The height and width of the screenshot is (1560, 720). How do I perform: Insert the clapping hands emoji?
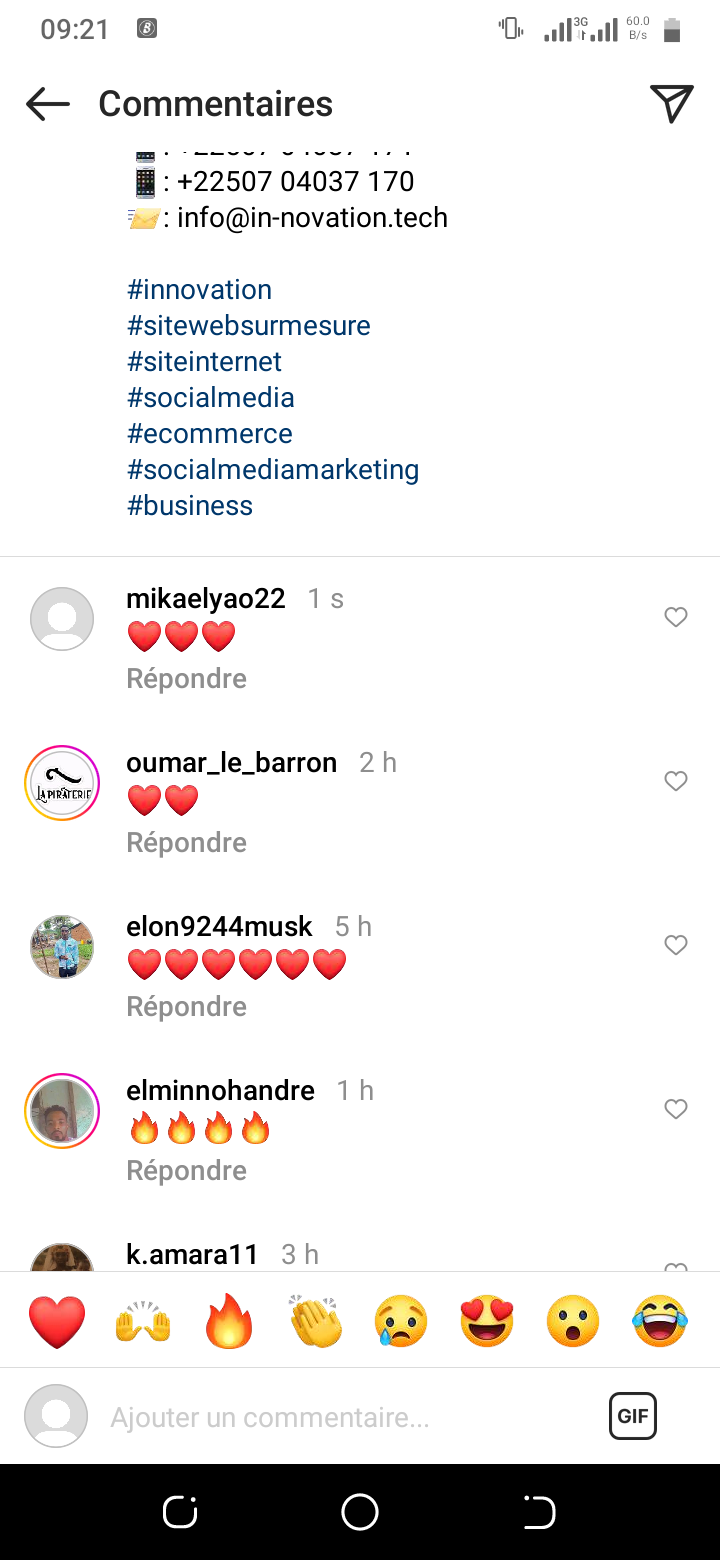click(x=316, y=1321)
